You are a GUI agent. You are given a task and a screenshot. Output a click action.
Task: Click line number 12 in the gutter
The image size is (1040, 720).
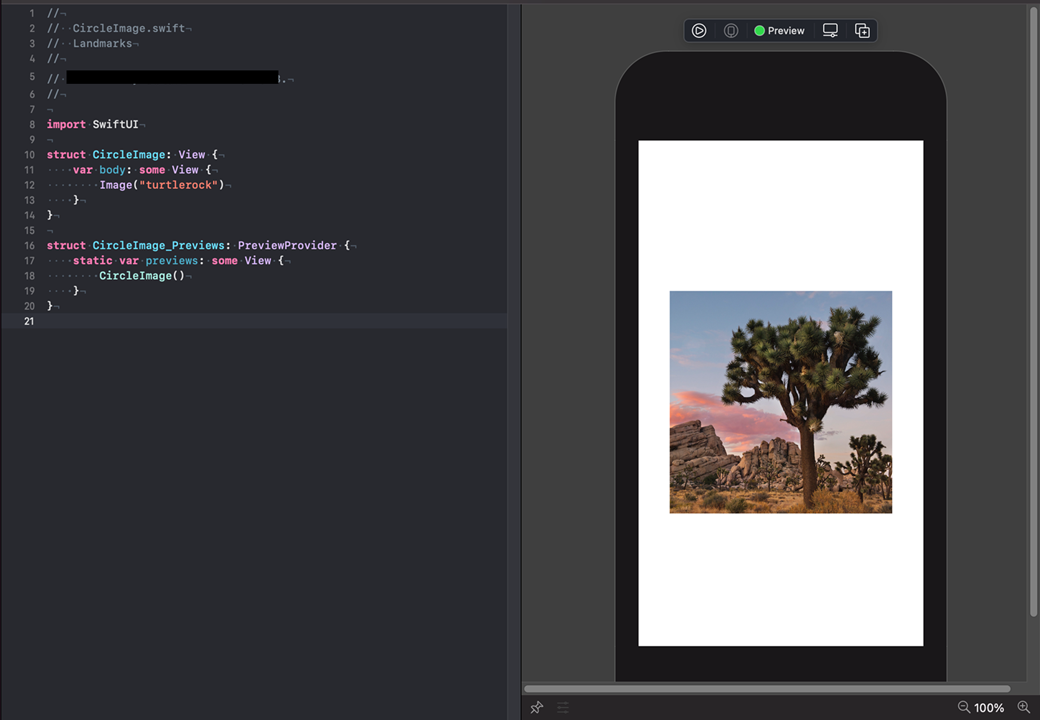click(x=29, y=185)
